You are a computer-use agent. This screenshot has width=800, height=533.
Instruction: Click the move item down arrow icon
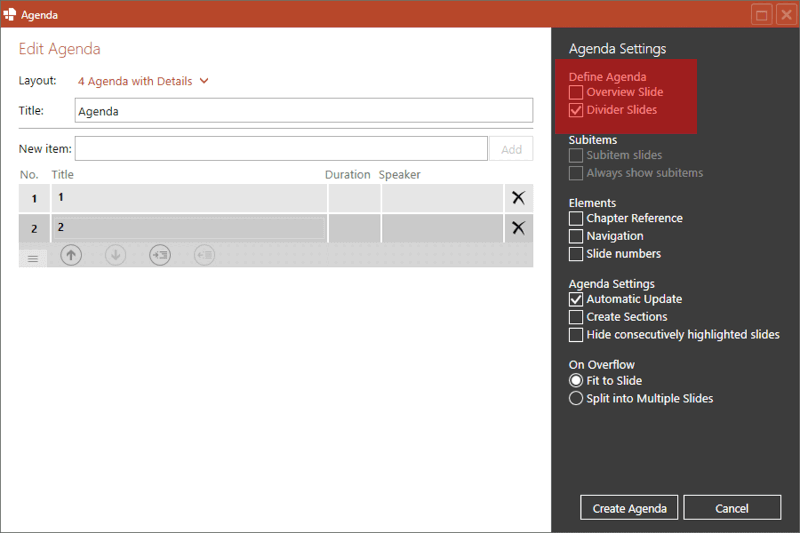[116, 256]
